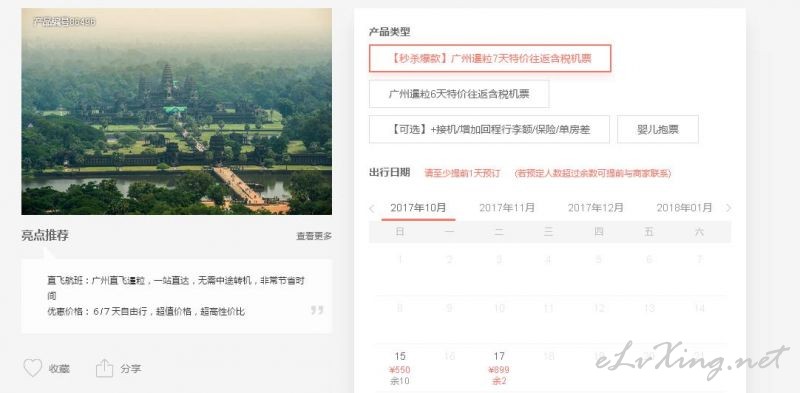Click the 余10 remaining count
Image resolution: width=800 pixels, height=393 pixels.
[x=400, y=381]
